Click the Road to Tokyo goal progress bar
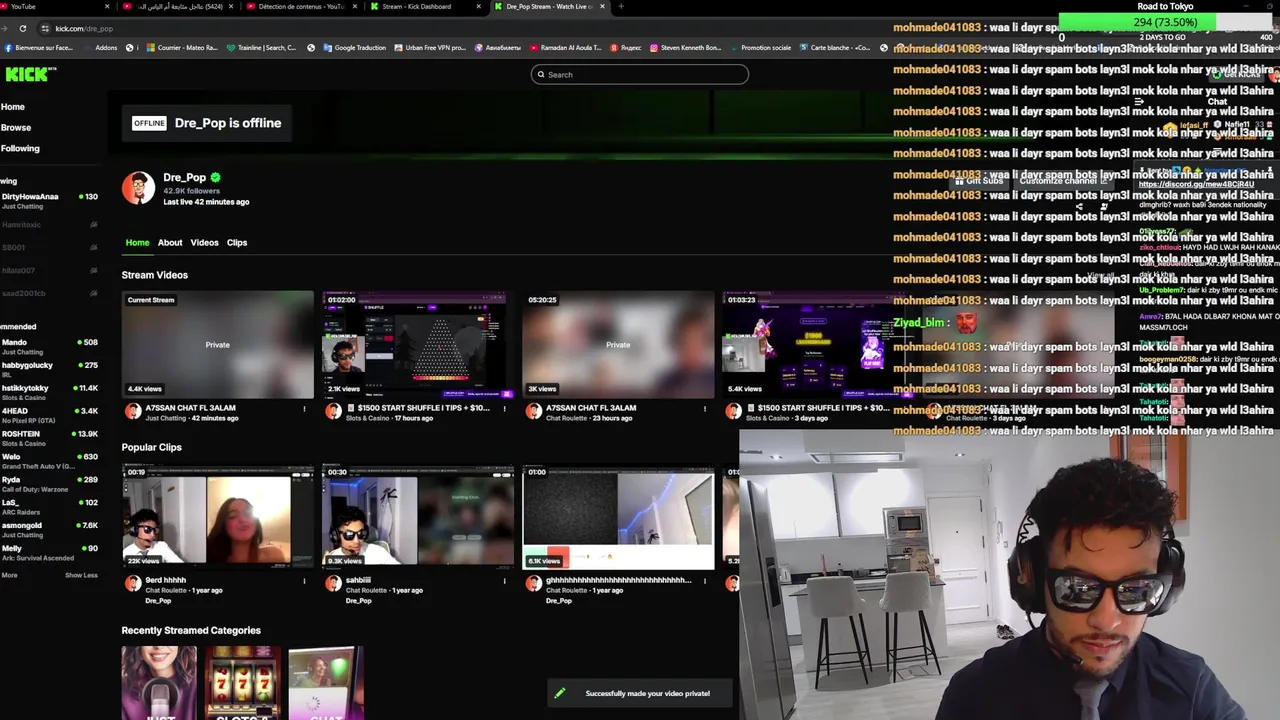 [1165, 22]
